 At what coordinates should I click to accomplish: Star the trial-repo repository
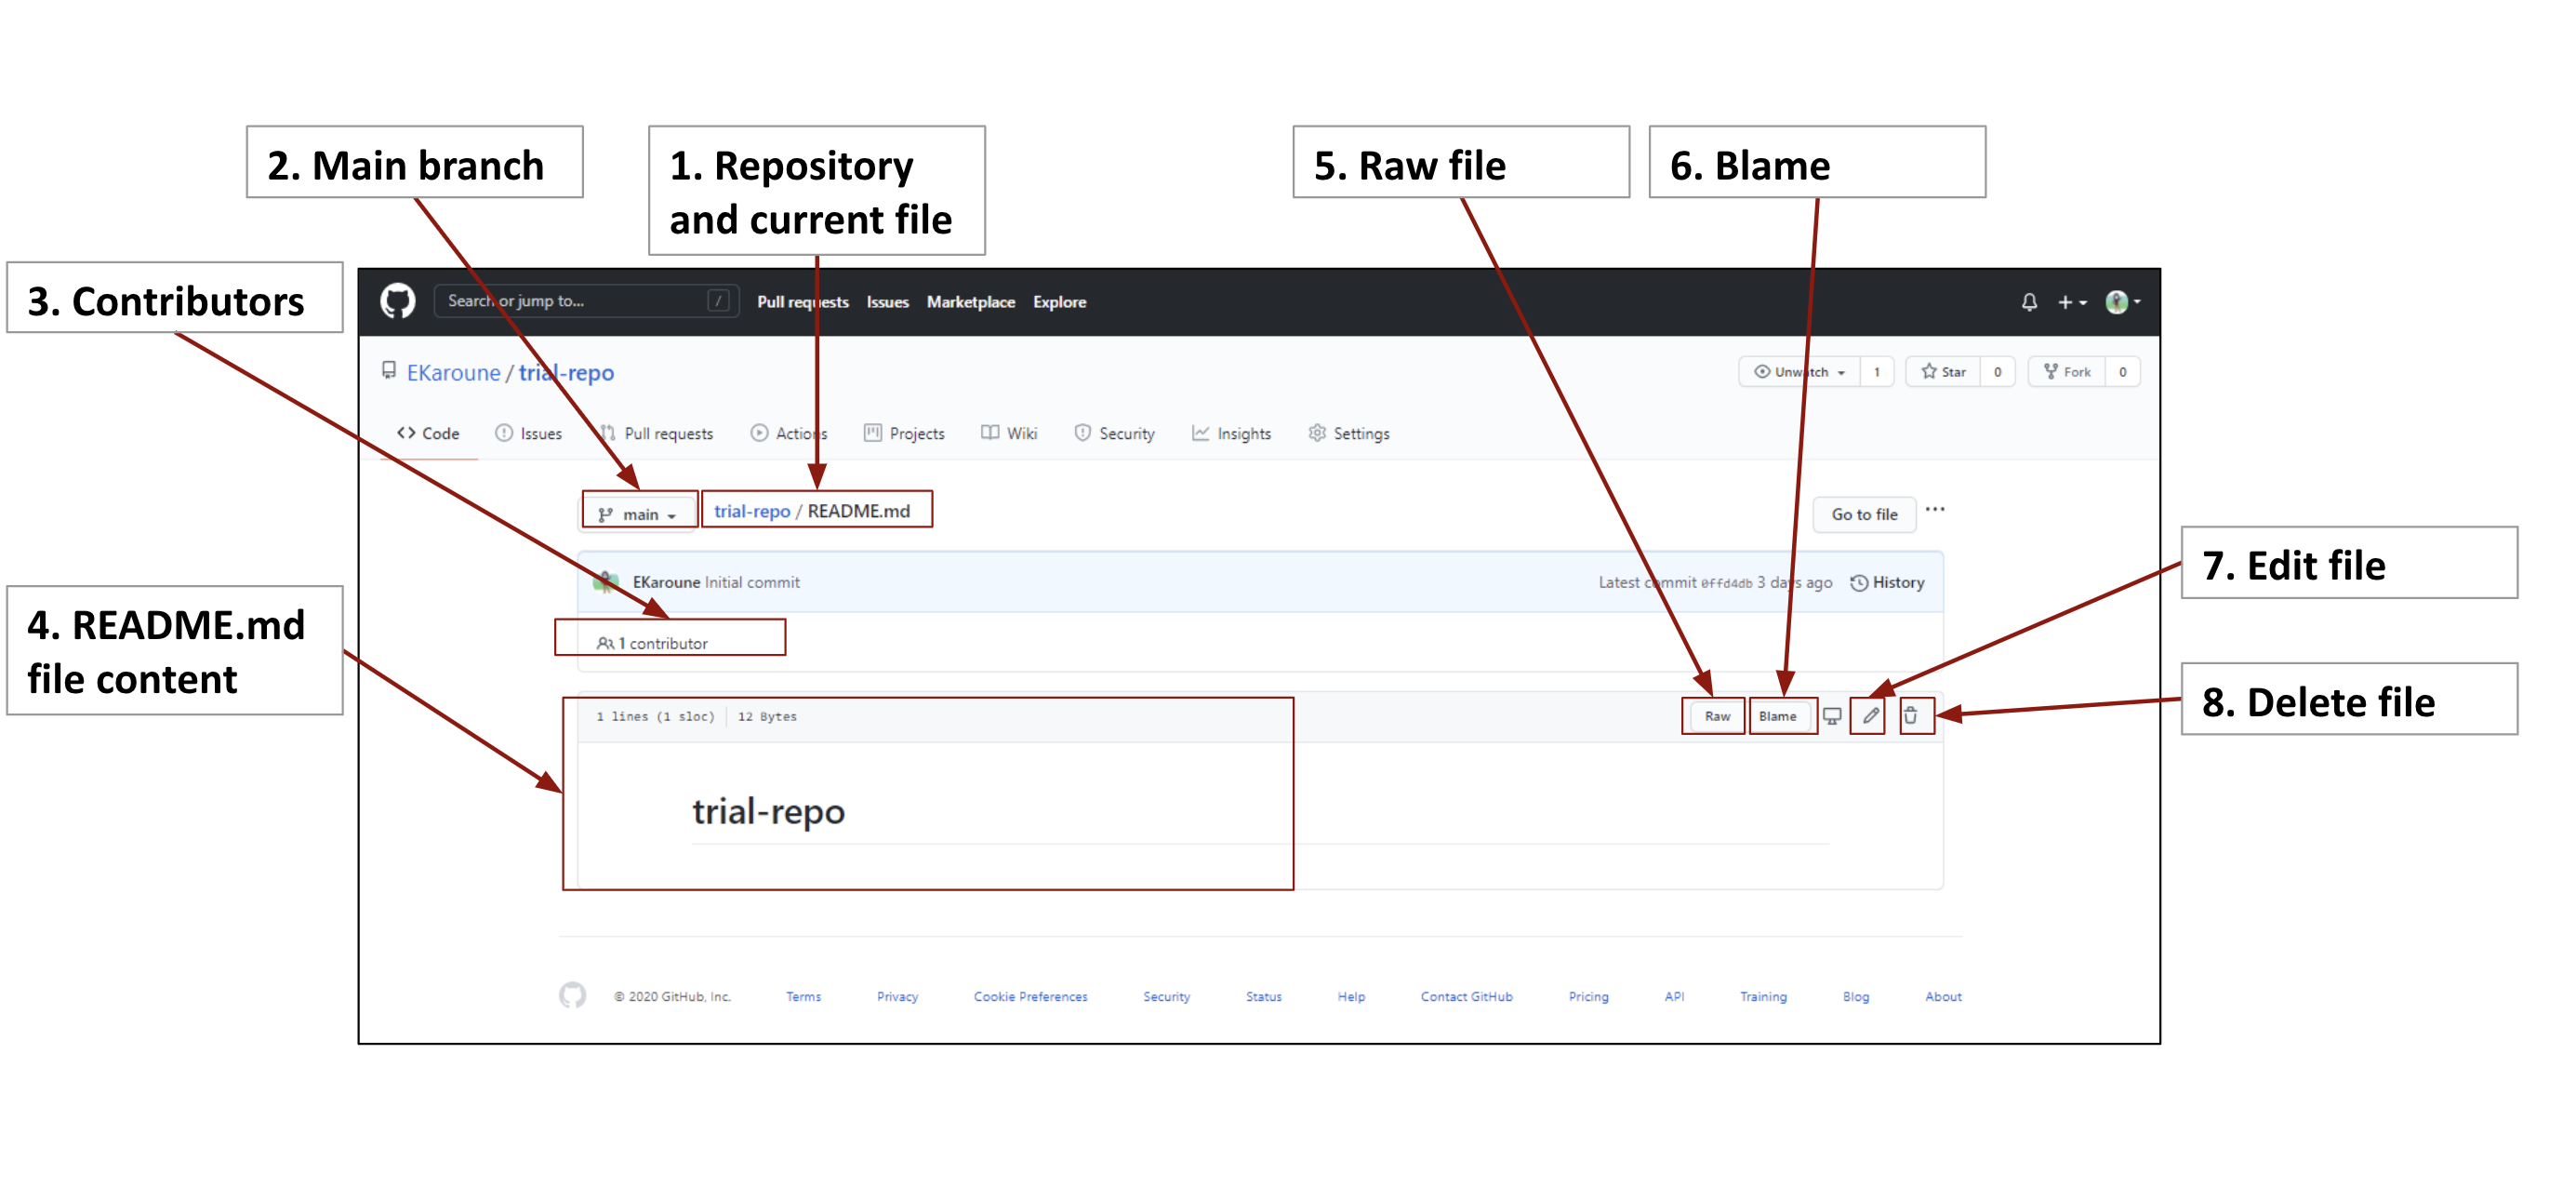click(x=1946, y=371)
